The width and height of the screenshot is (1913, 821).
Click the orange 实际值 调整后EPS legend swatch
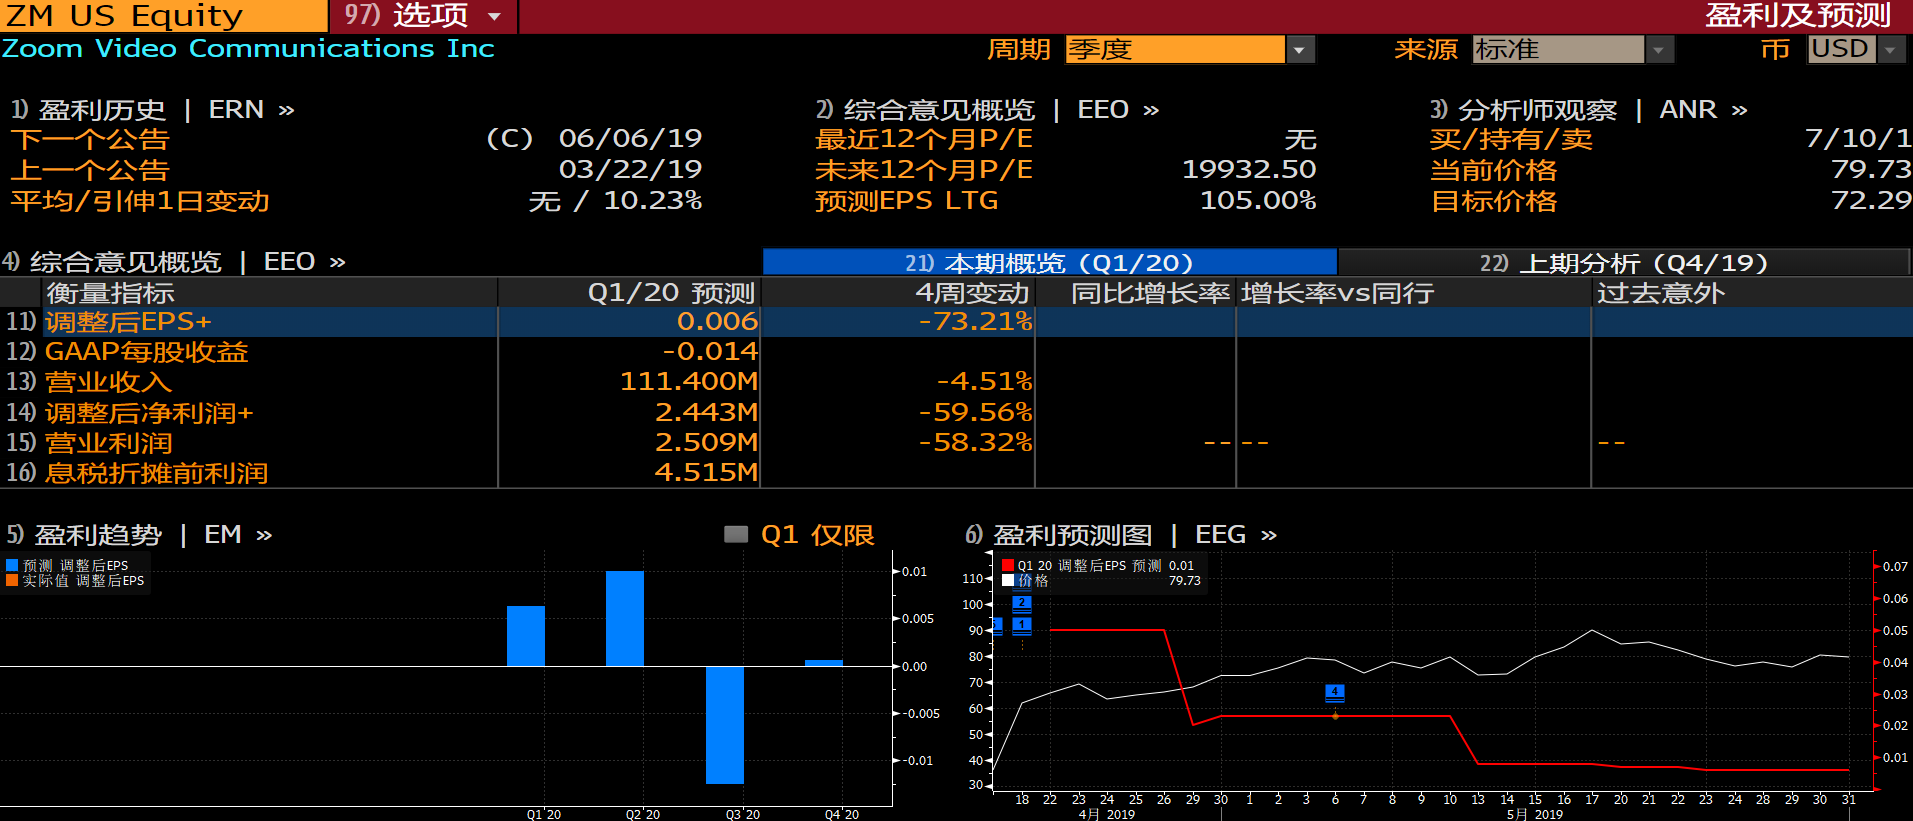click(x=12, y=581)
